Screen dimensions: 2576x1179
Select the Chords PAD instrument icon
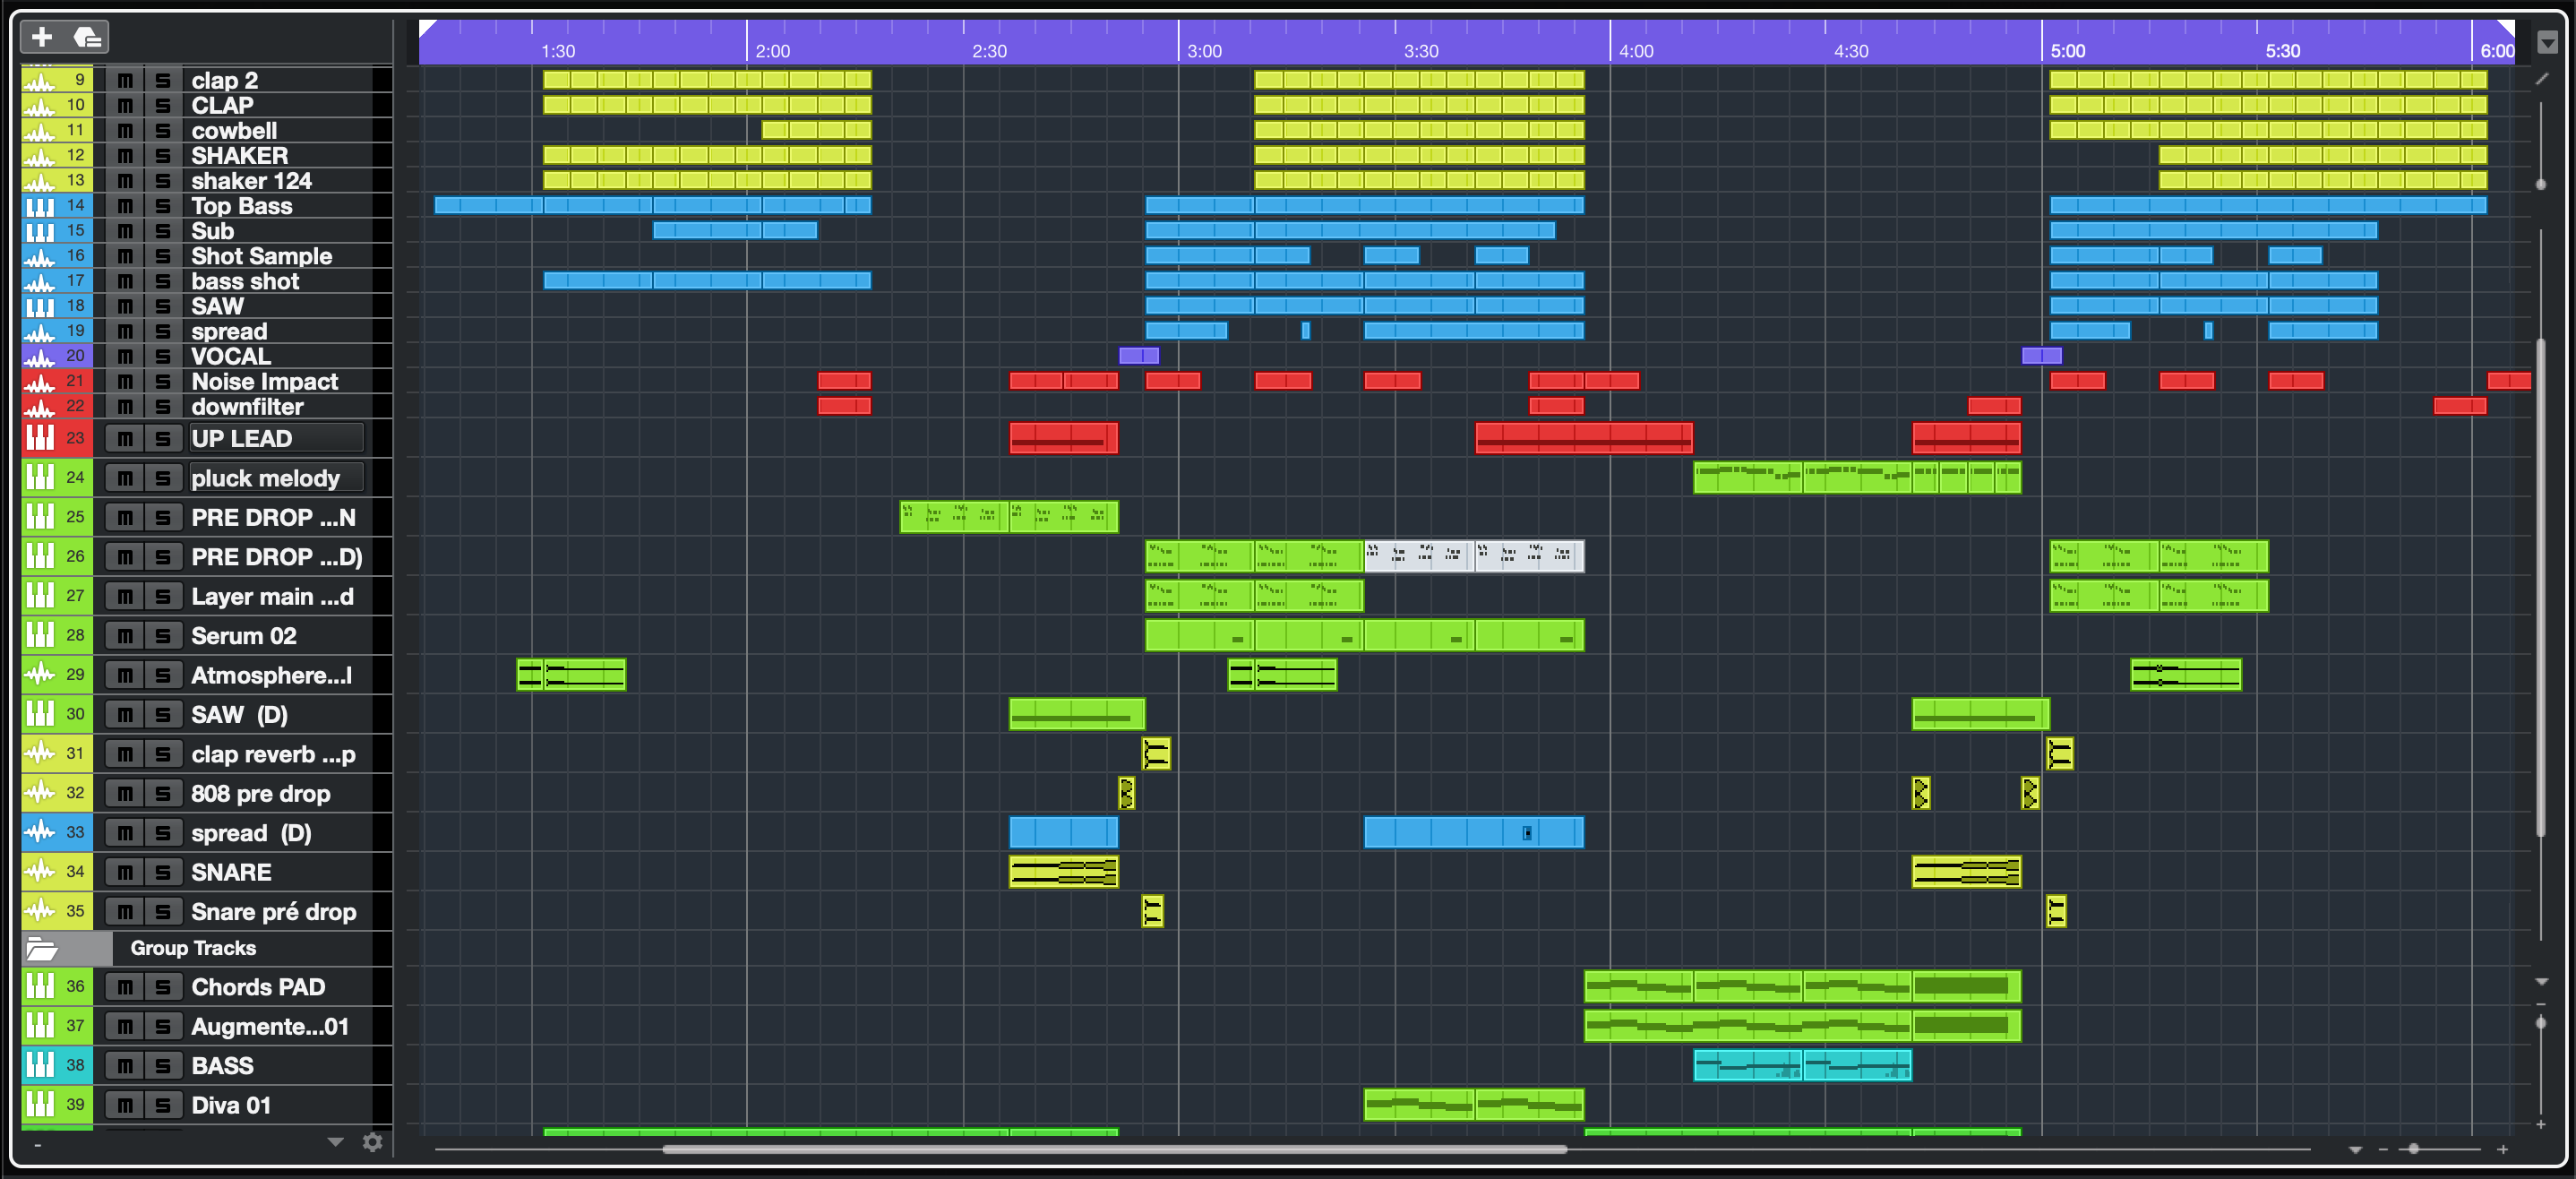[39, 986]
